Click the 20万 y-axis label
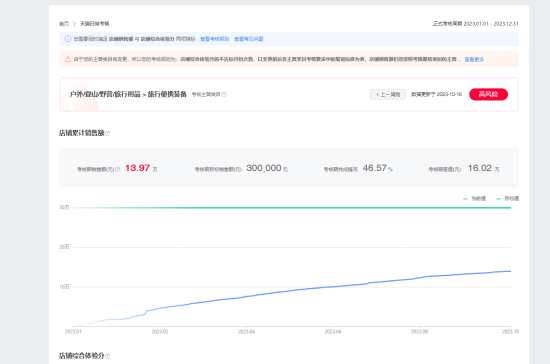Screen dimensions: 550x364 pos(64,247)
